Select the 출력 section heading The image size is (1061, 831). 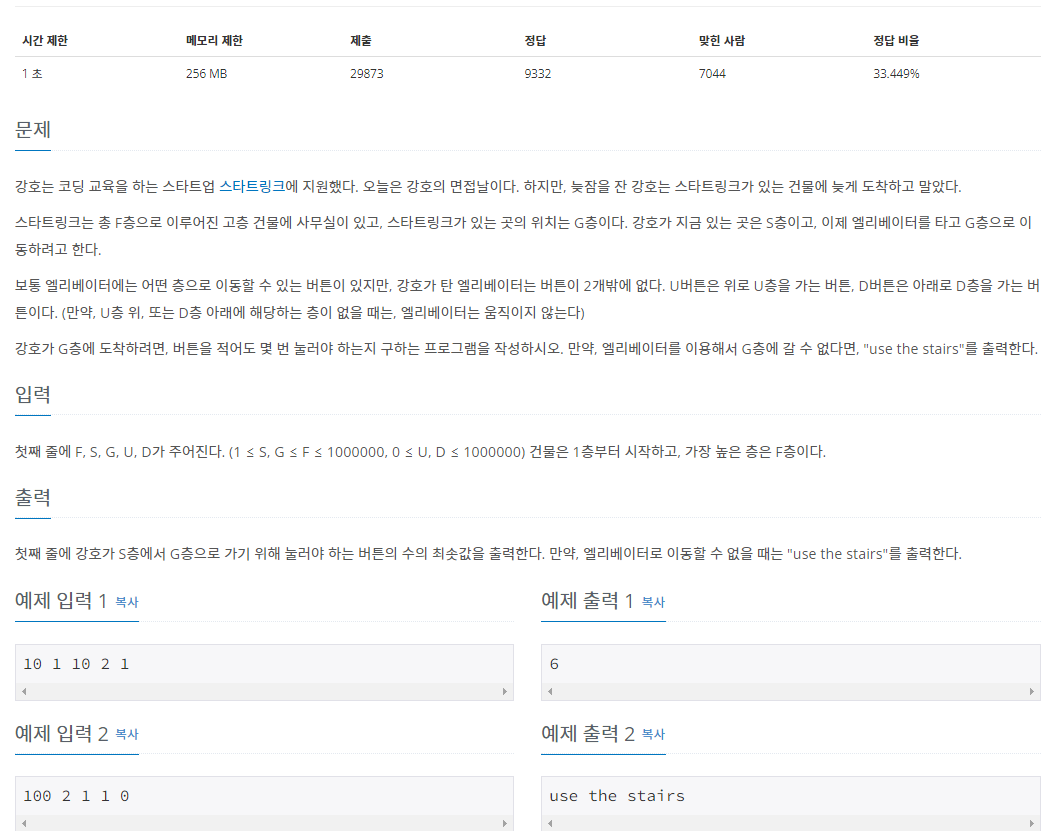33,498
